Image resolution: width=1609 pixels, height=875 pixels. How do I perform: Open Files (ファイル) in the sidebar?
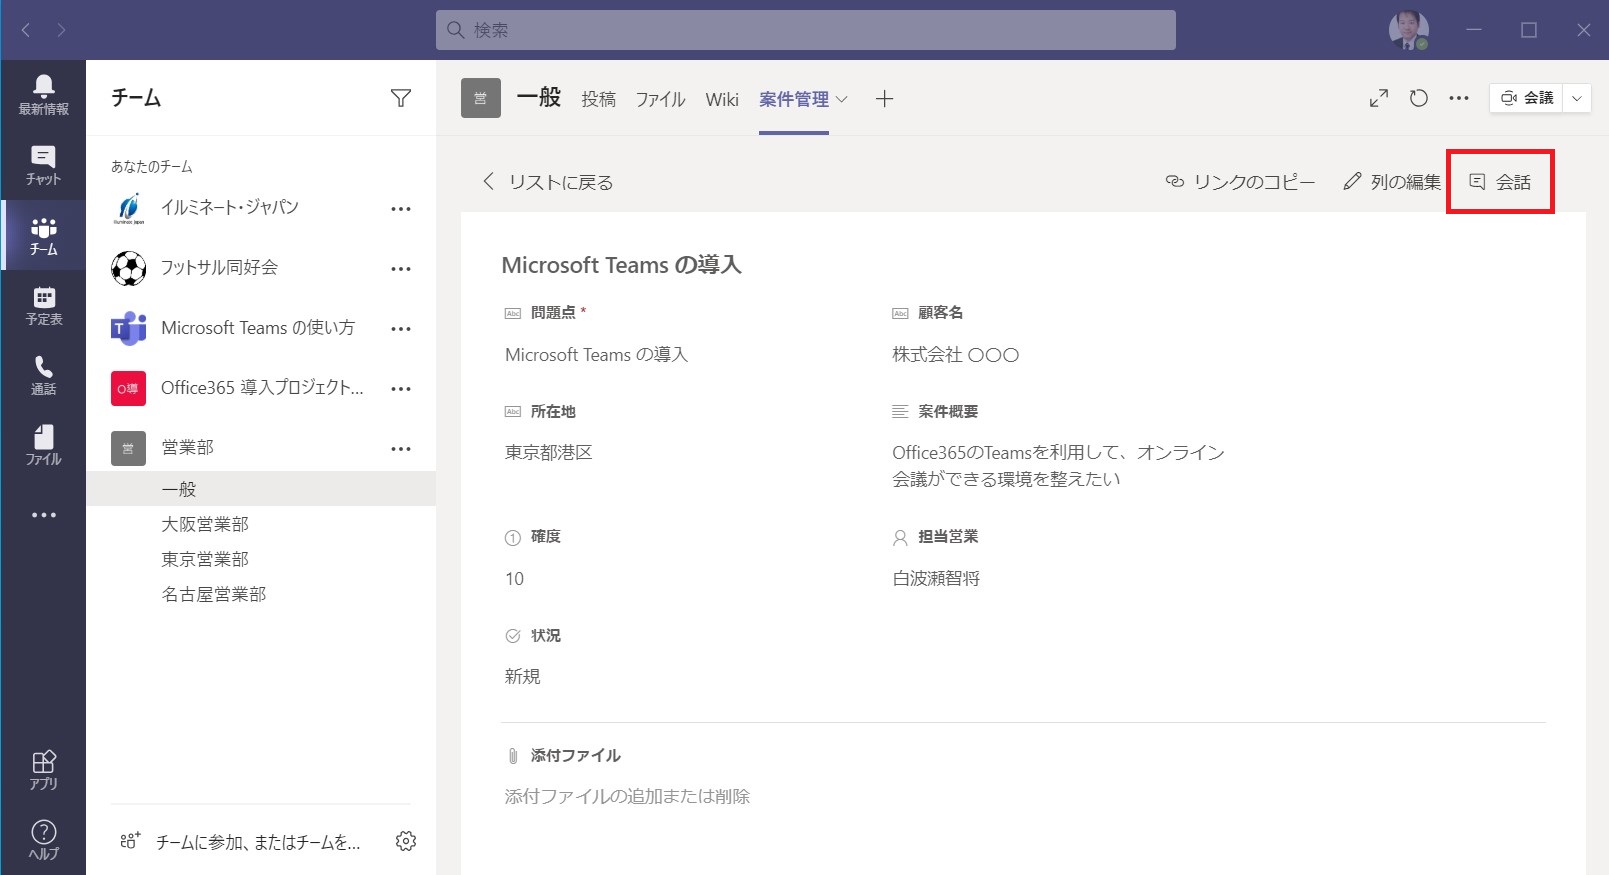(x=43, y=445)
